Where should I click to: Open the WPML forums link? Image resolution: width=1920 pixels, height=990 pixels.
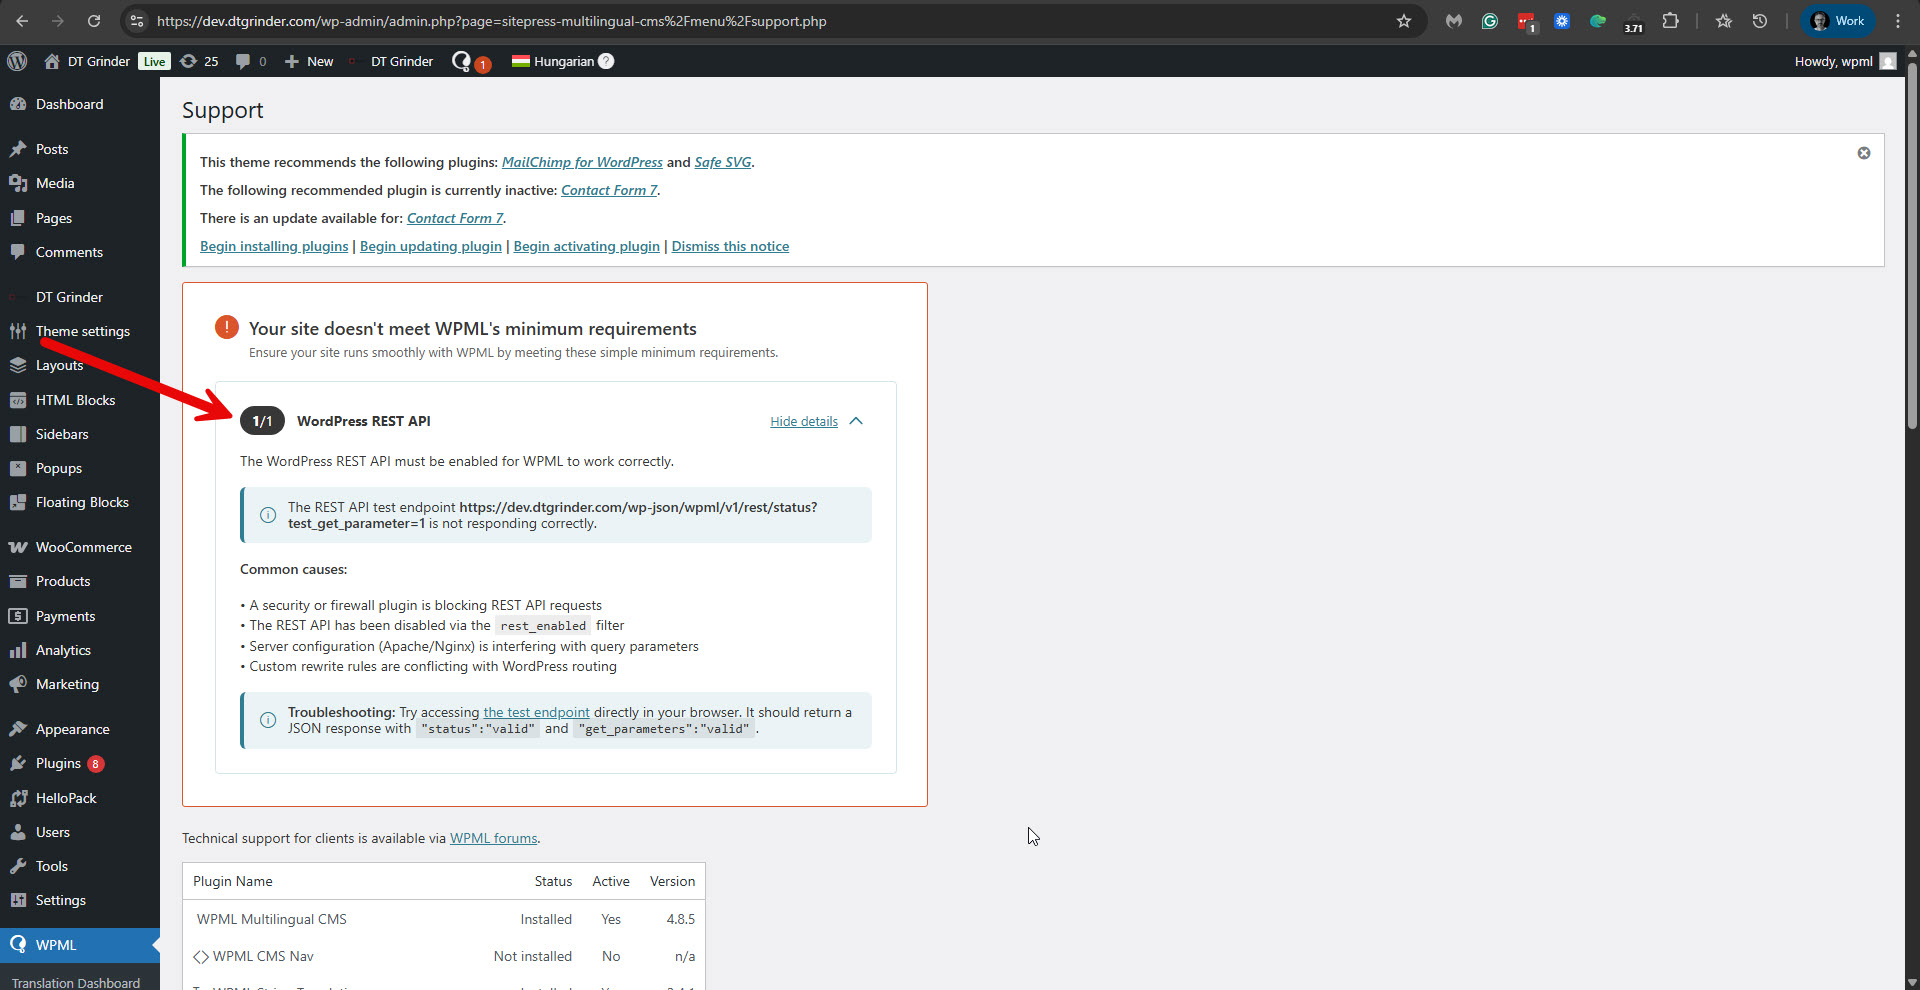click(x=493, y=839)
